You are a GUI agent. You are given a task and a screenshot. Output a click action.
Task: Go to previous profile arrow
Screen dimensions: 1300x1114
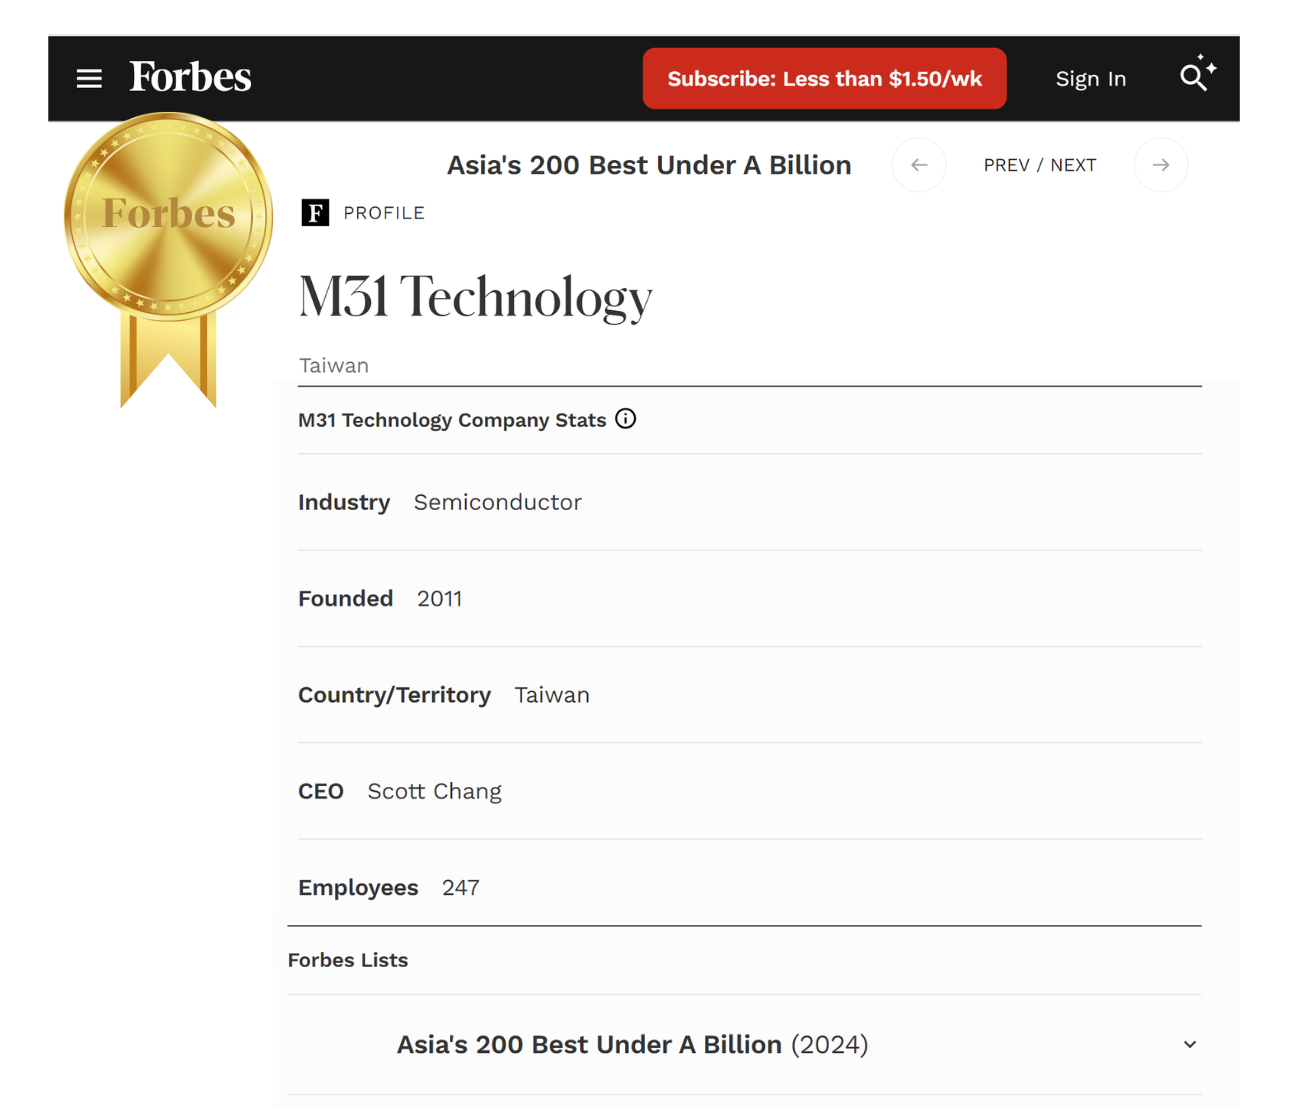[919, 165]
